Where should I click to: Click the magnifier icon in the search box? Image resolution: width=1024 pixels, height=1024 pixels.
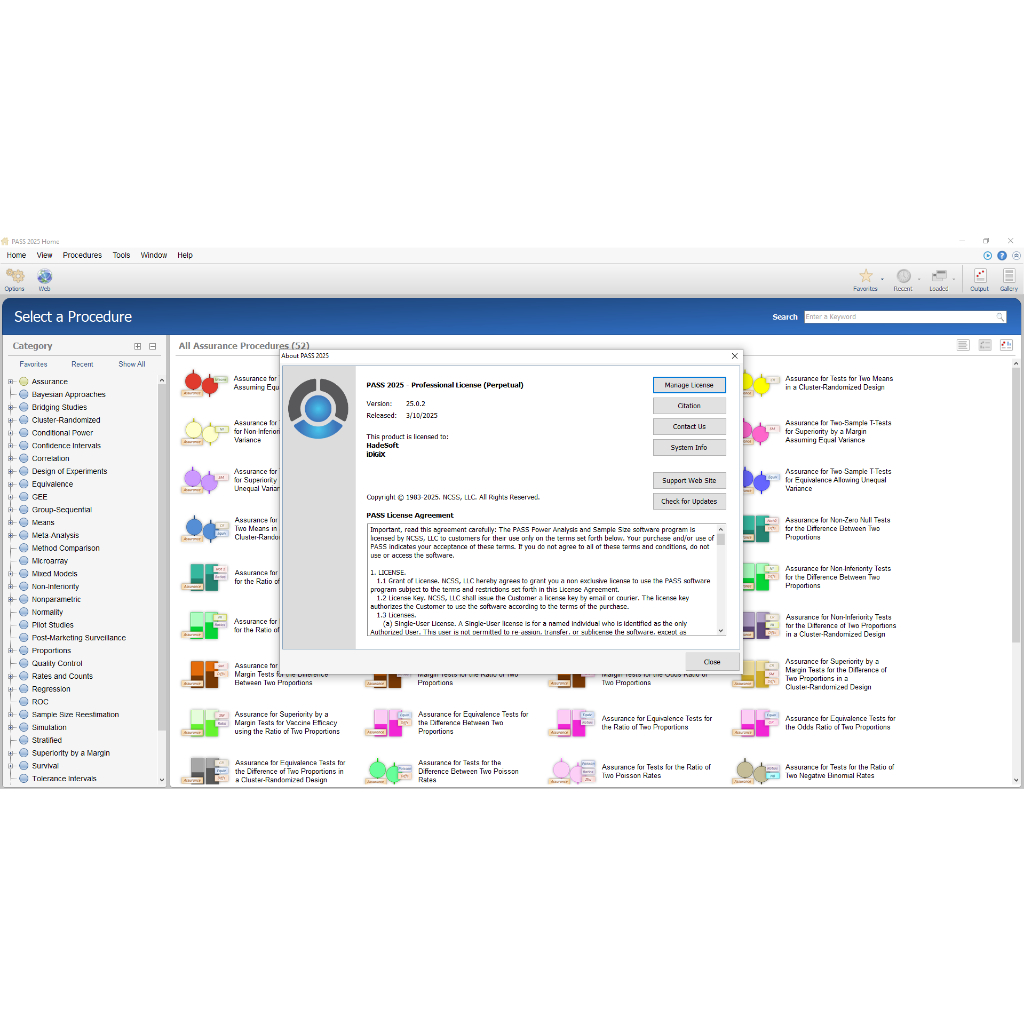point(1000,317)
